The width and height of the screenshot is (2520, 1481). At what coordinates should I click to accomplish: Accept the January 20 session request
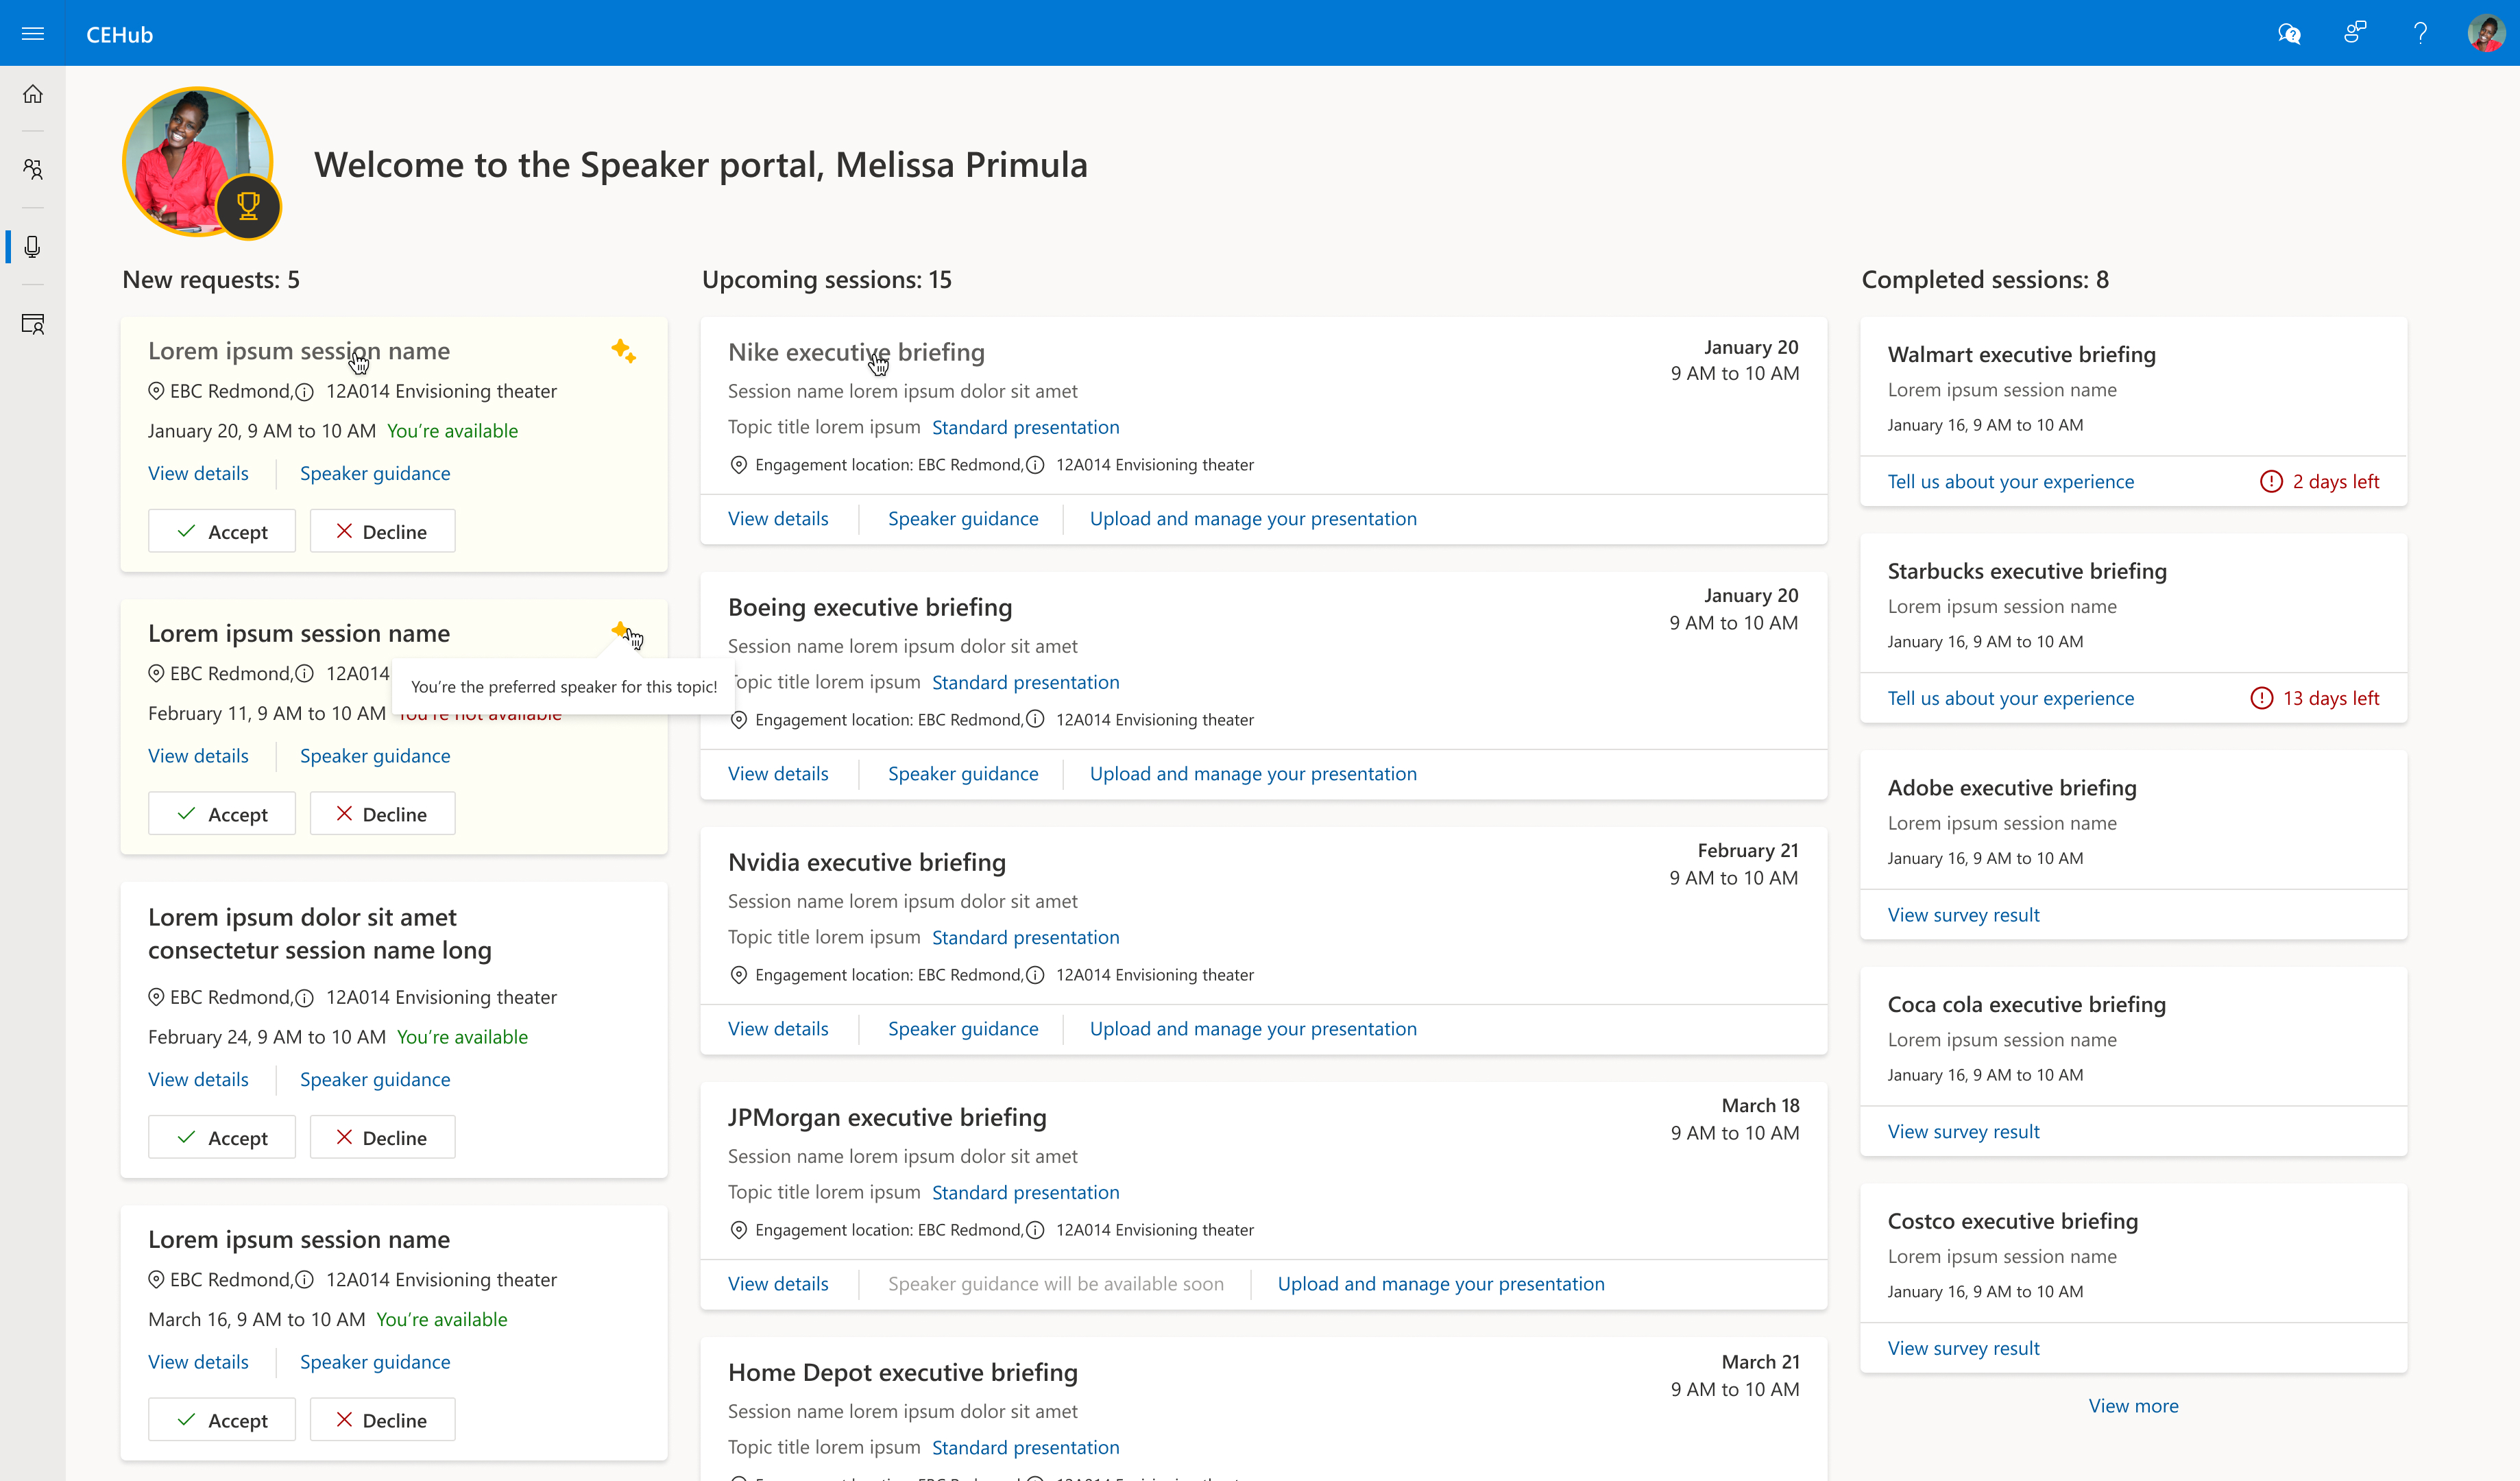click(222, 531)
